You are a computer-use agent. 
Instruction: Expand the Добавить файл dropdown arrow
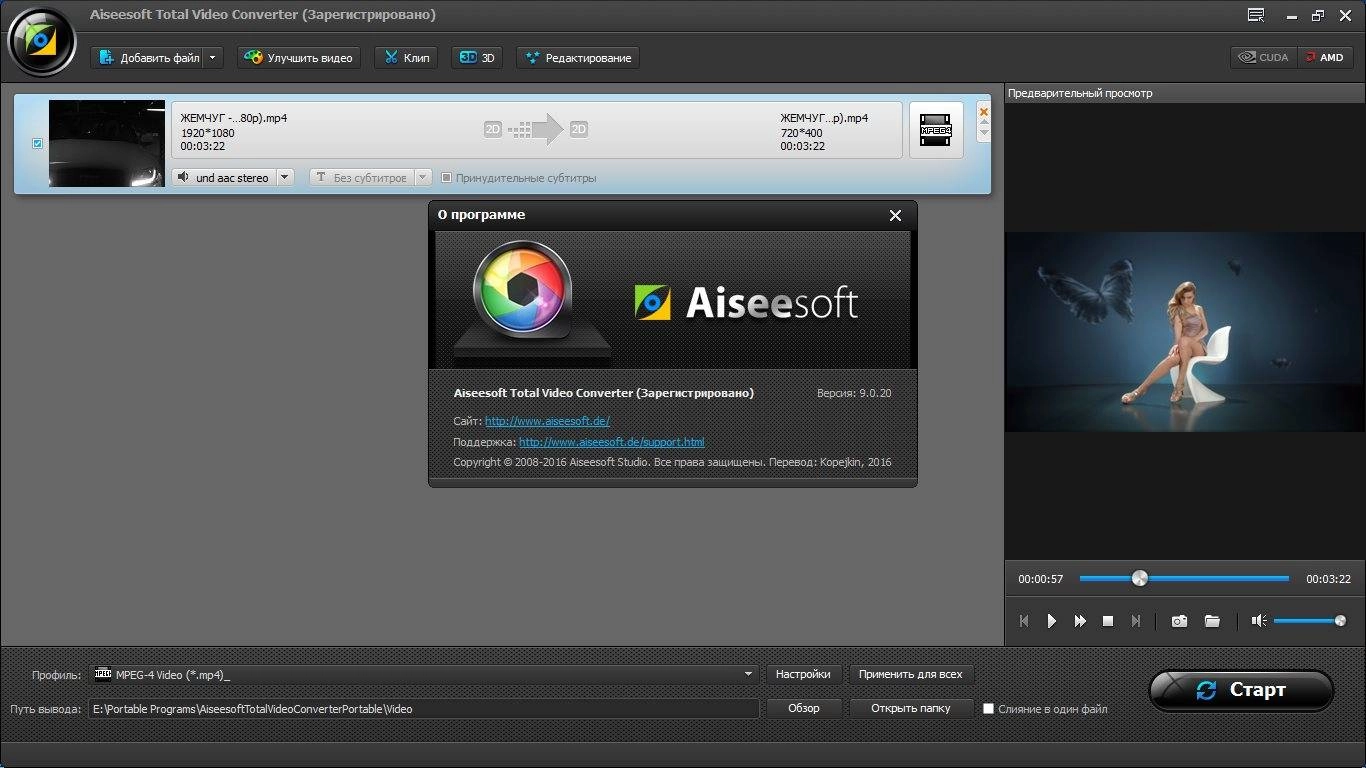pos(212,58)
